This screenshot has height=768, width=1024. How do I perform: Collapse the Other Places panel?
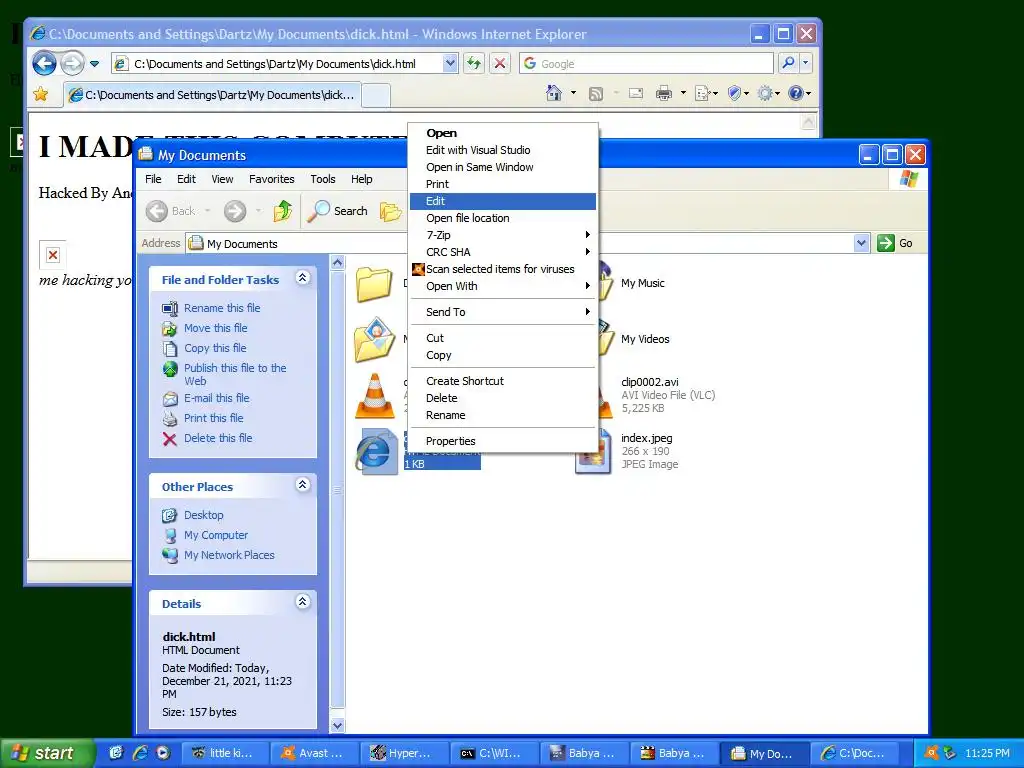(302, 485)
